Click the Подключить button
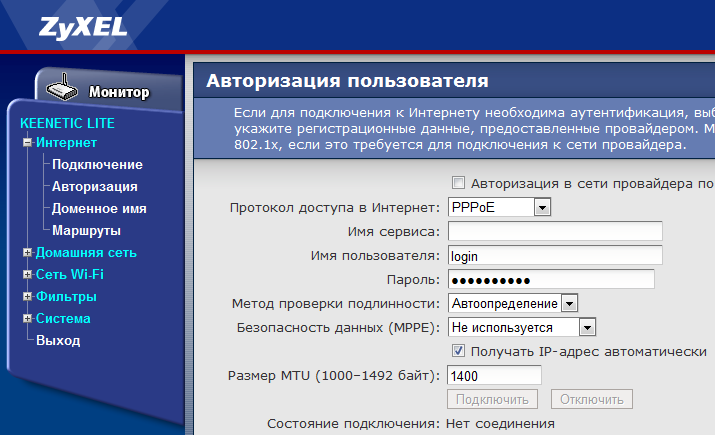The image size is (715, 435). [492, 399]
